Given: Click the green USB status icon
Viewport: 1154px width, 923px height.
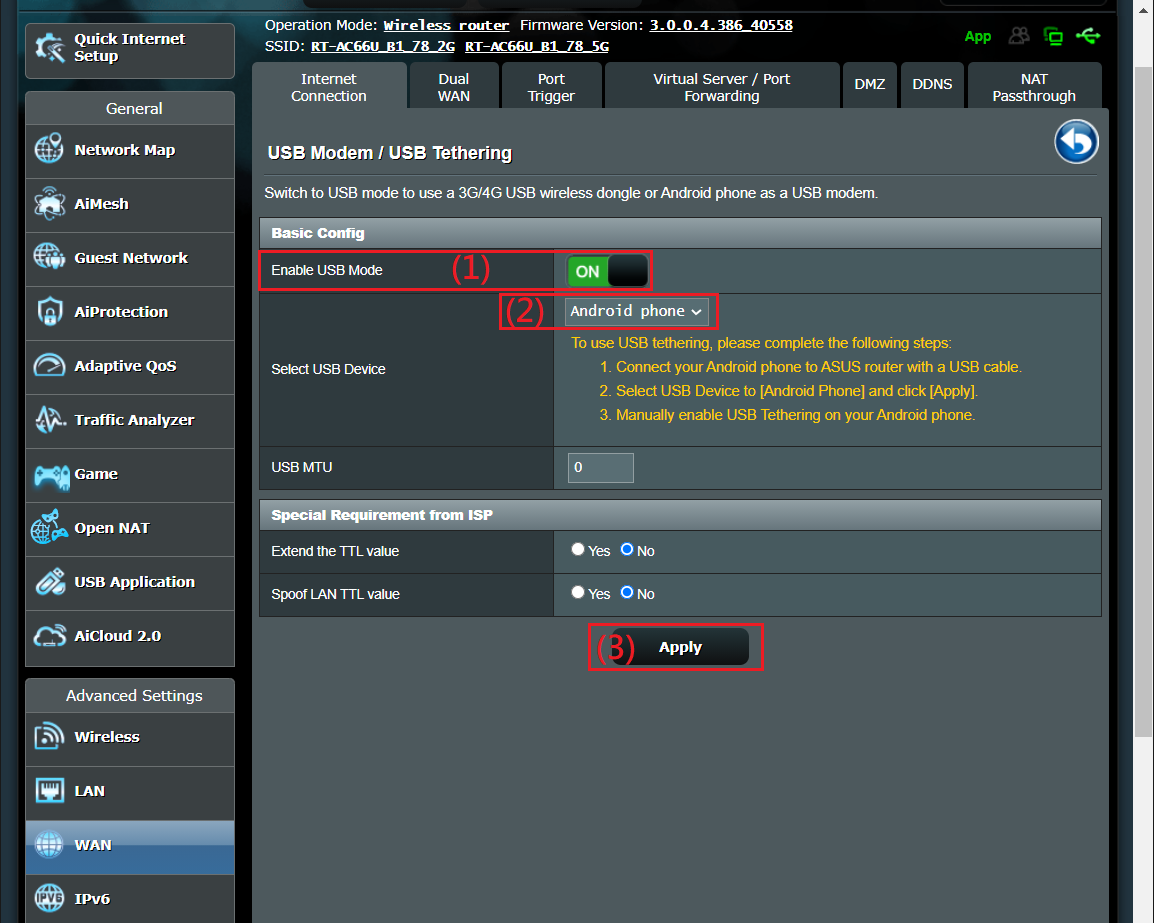Looking at the screenshot, I should click(x=1088, y=35).
